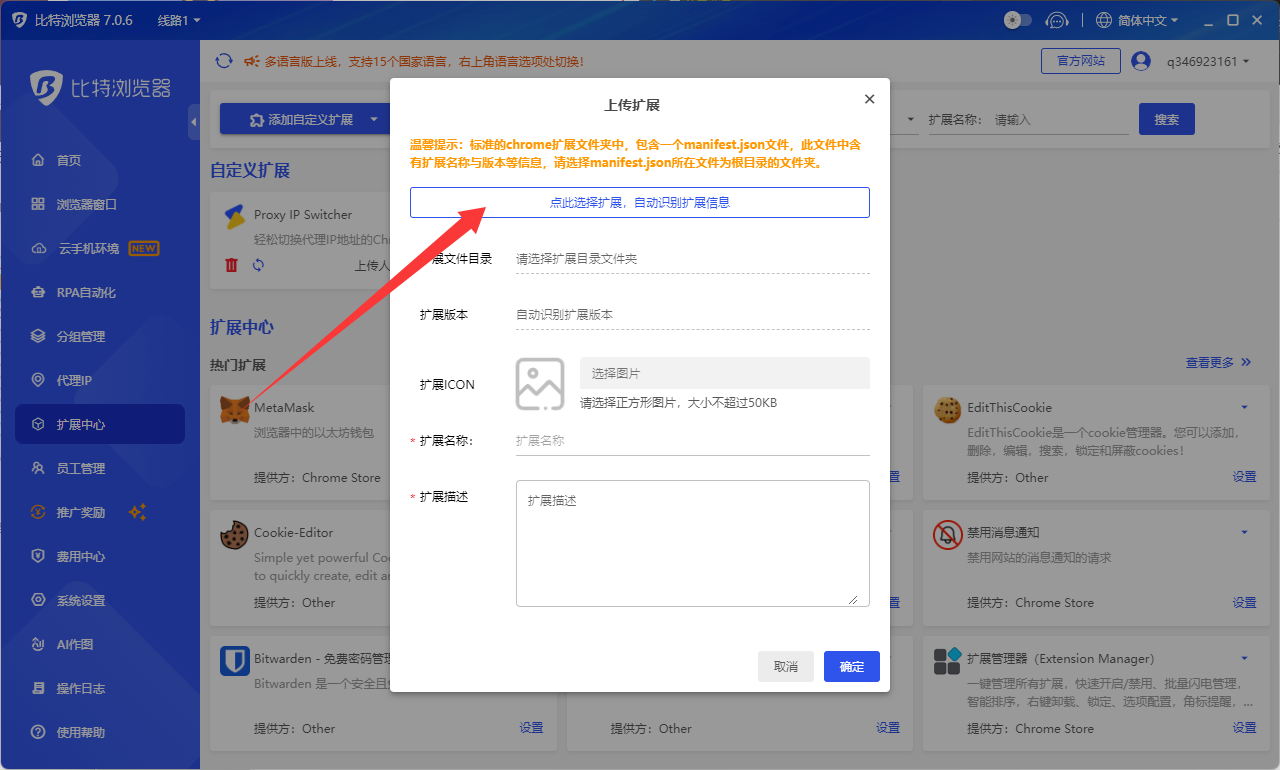Image resolution: width=1280 pixels, height=770 pixels.
Task: Click the sync icon under Proxy IP Switcher
Action: (258, 265)
